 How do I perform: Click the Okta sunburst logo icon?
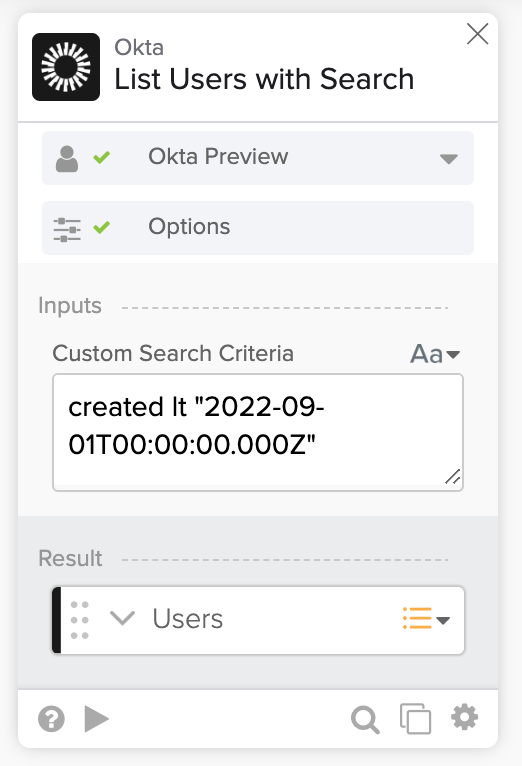click(x=66, y=67)
